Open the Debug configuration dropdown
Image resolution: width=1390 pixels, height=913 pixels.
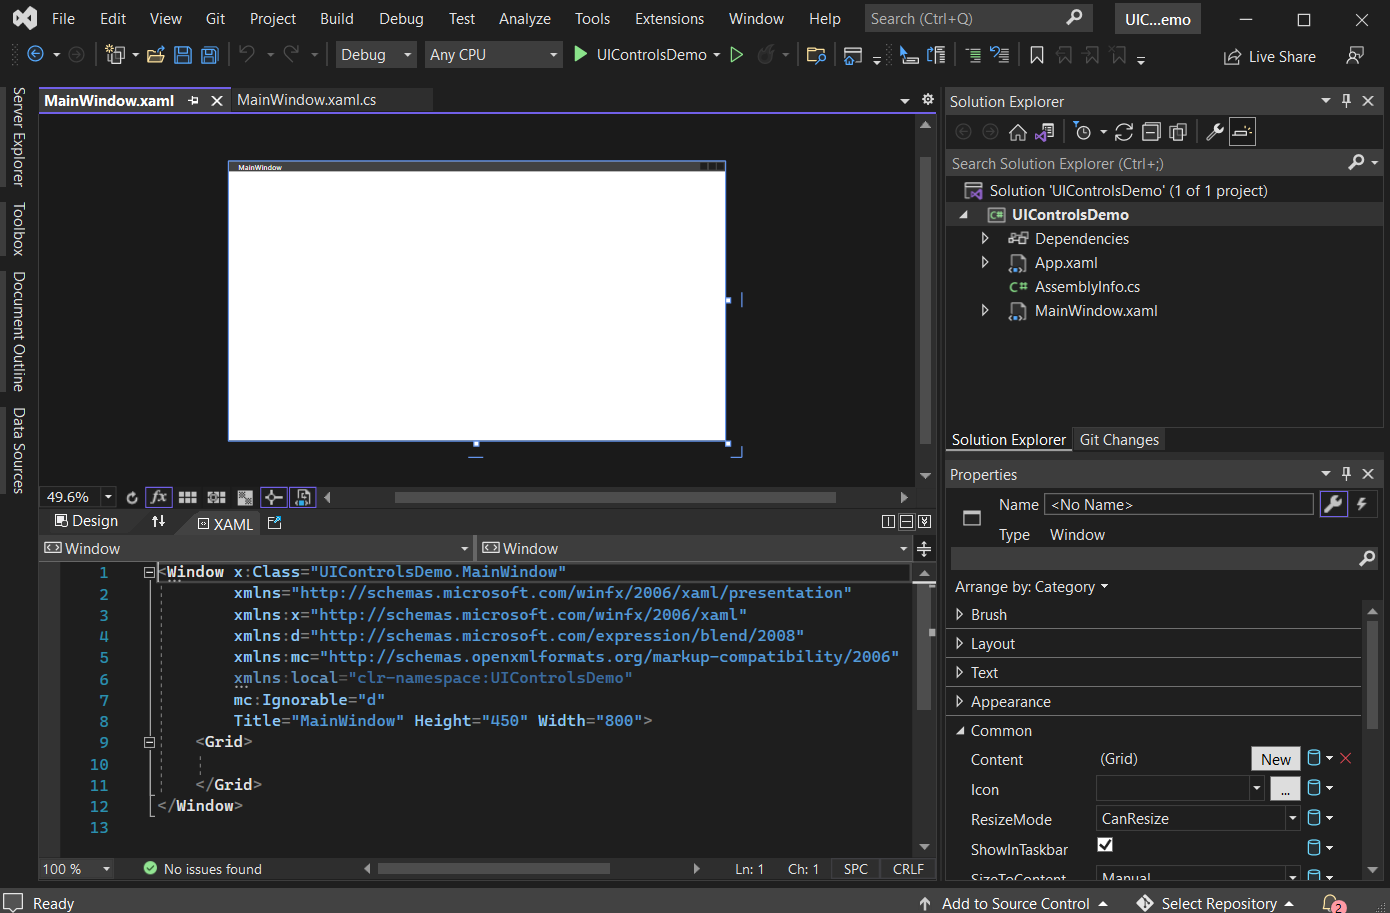(376, 55)
